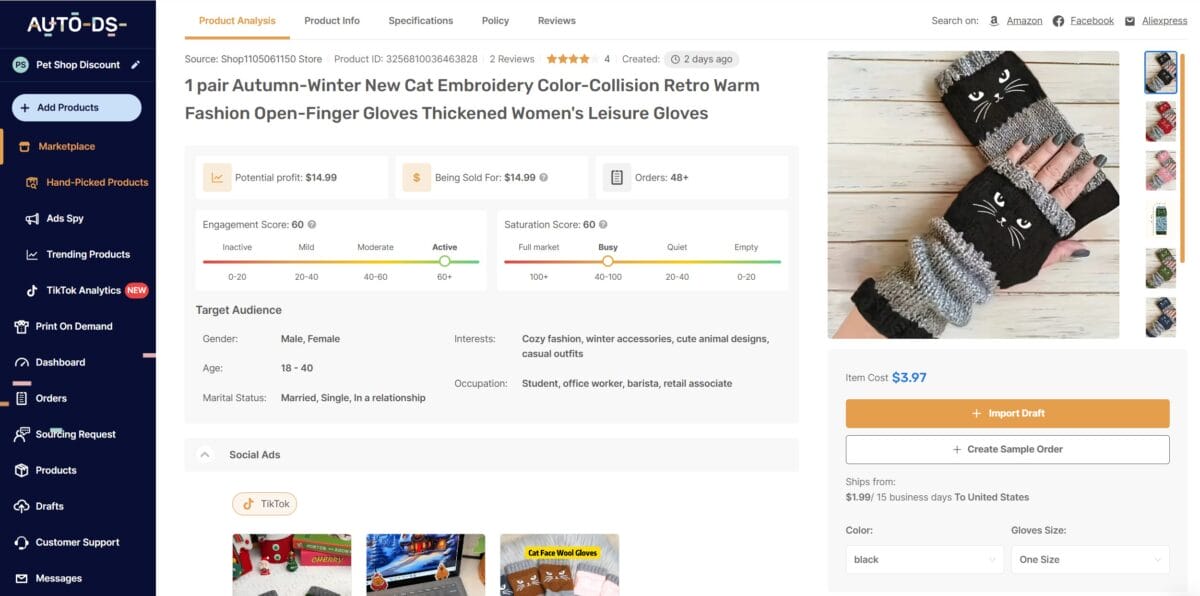Click the Engagement Score scale marker
The height and width of the screenshot is (596, 1200).
[444, 261]
